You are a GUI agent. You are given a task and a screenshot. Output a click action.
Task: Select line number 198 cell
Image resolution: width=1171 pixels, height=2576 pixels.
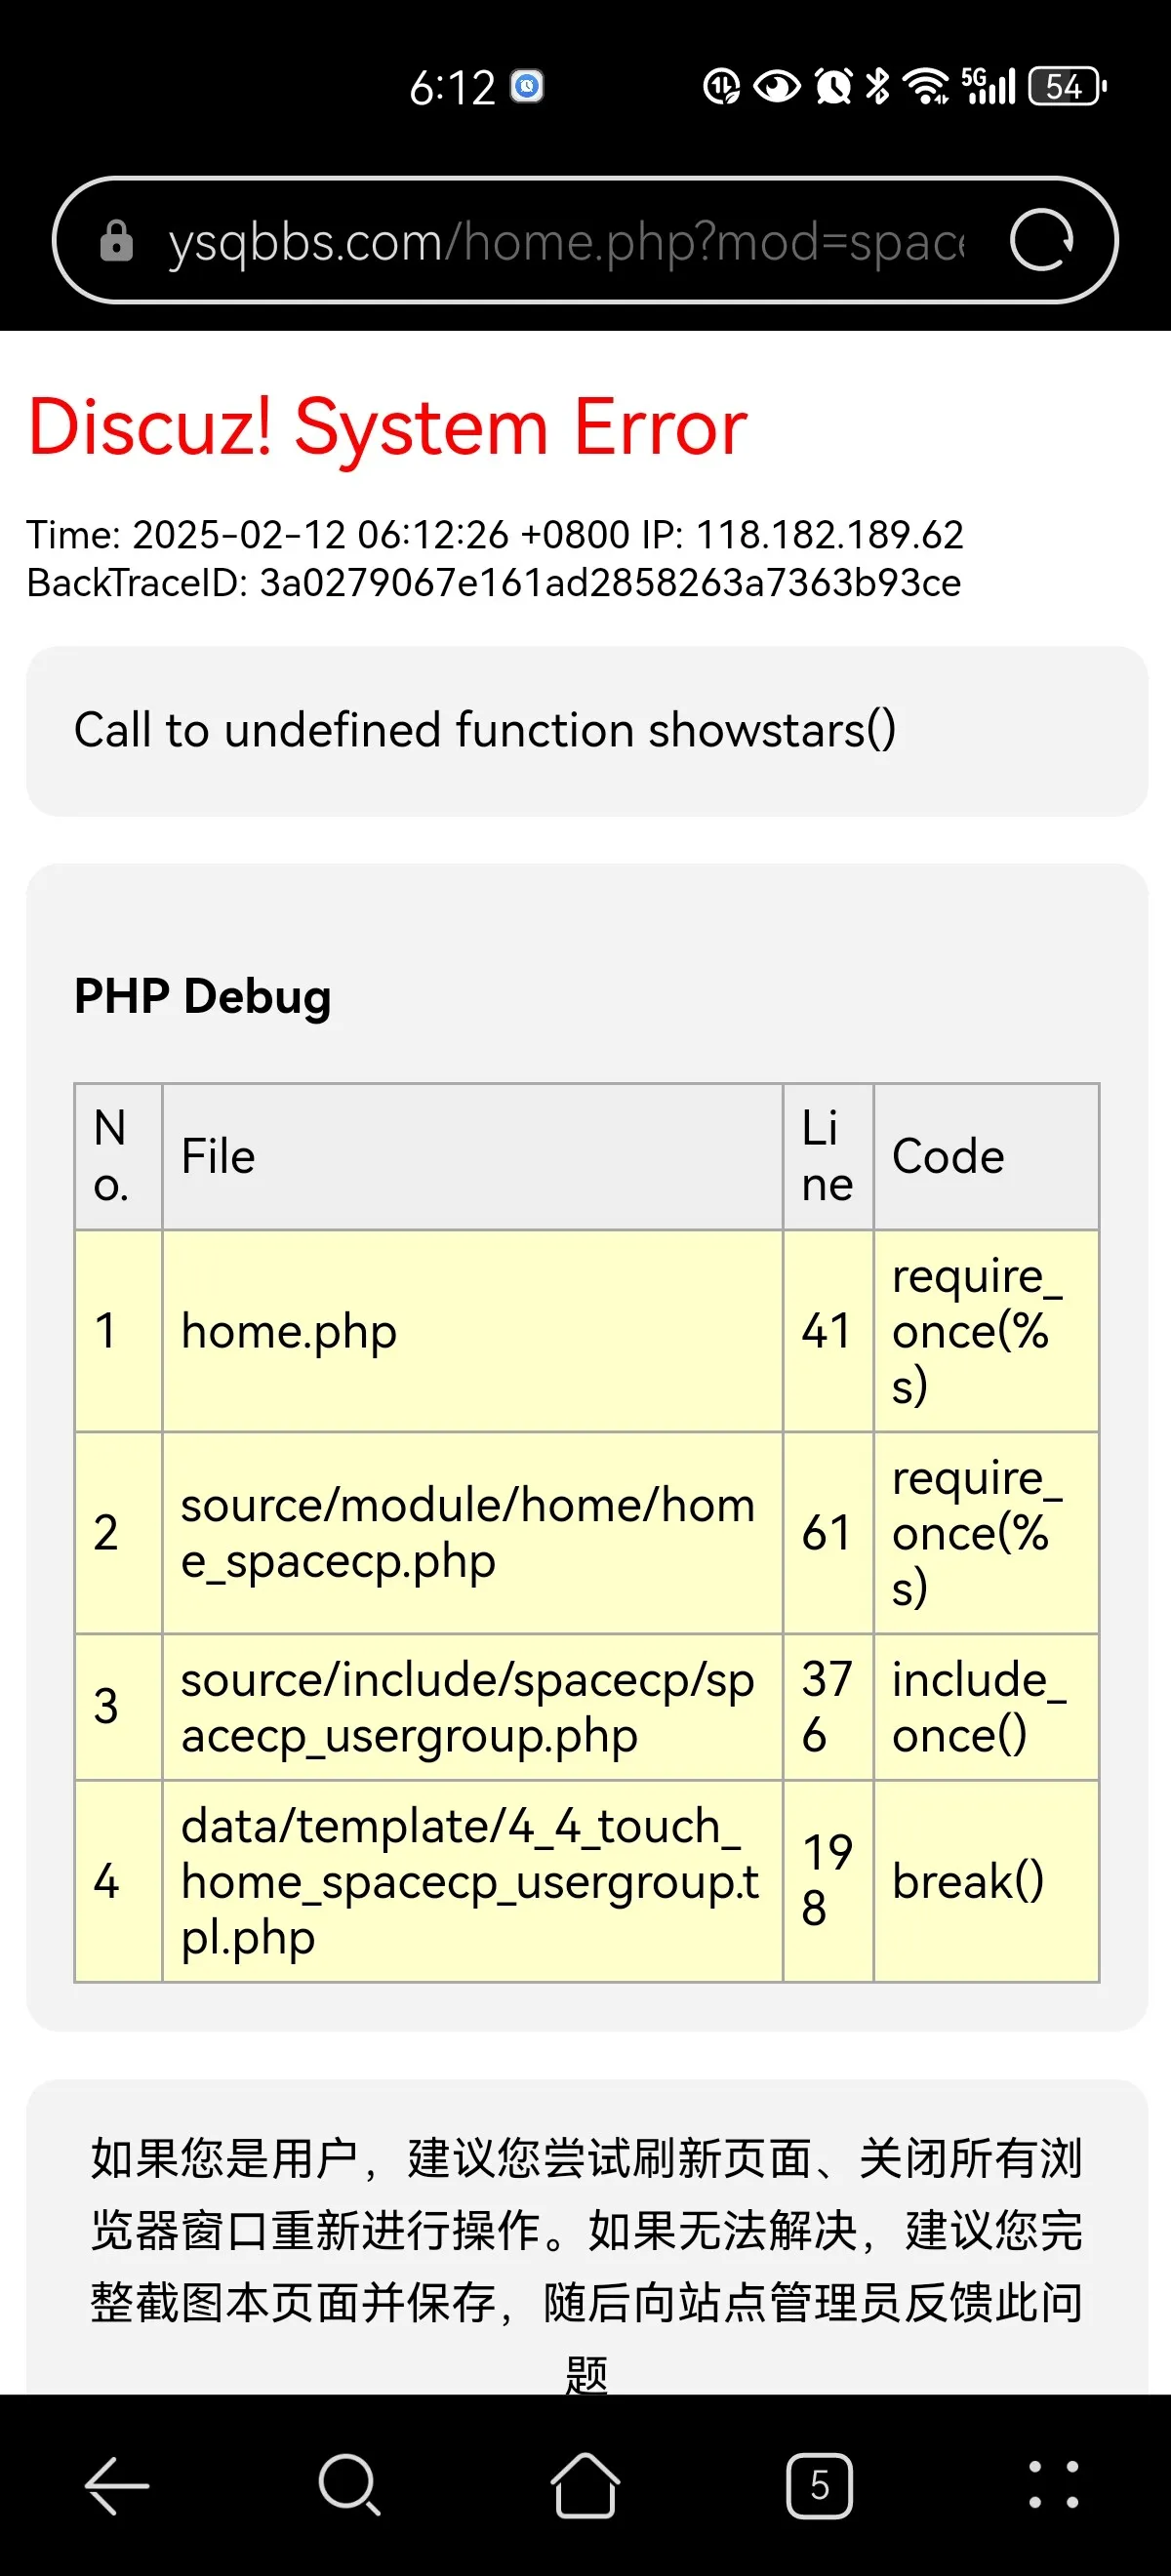point(828,1881)
